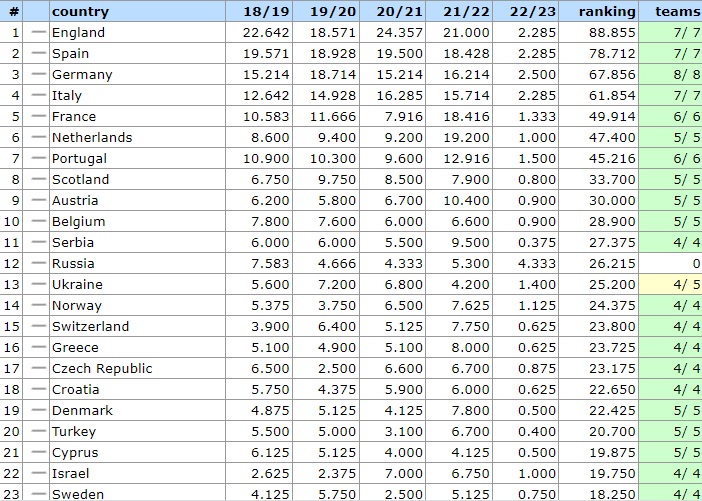Click the dash icon next to Scotland

39,180
